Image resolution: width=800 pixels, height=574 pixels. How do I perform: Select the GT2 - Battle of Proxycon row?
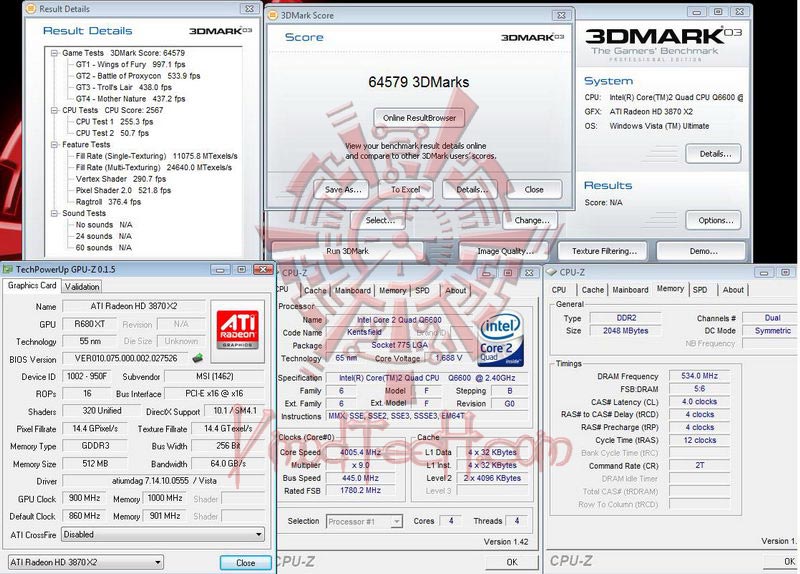point(138,76)
